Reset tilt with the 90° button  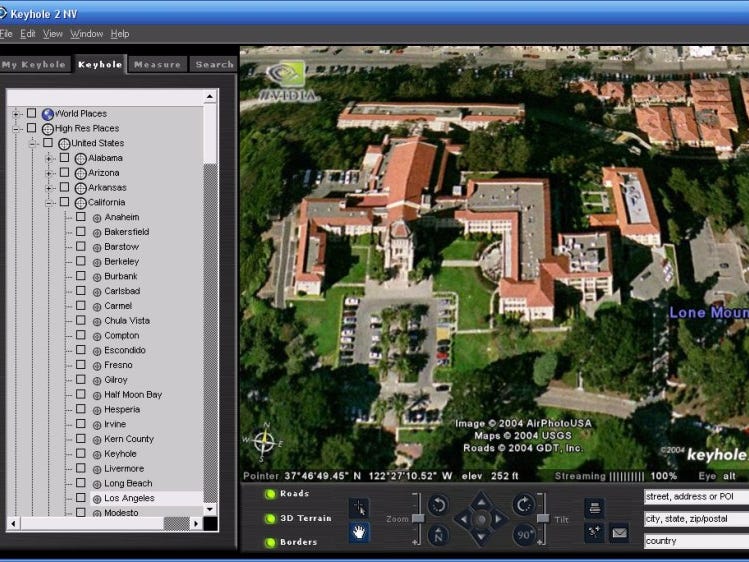(x=524, y=535)
